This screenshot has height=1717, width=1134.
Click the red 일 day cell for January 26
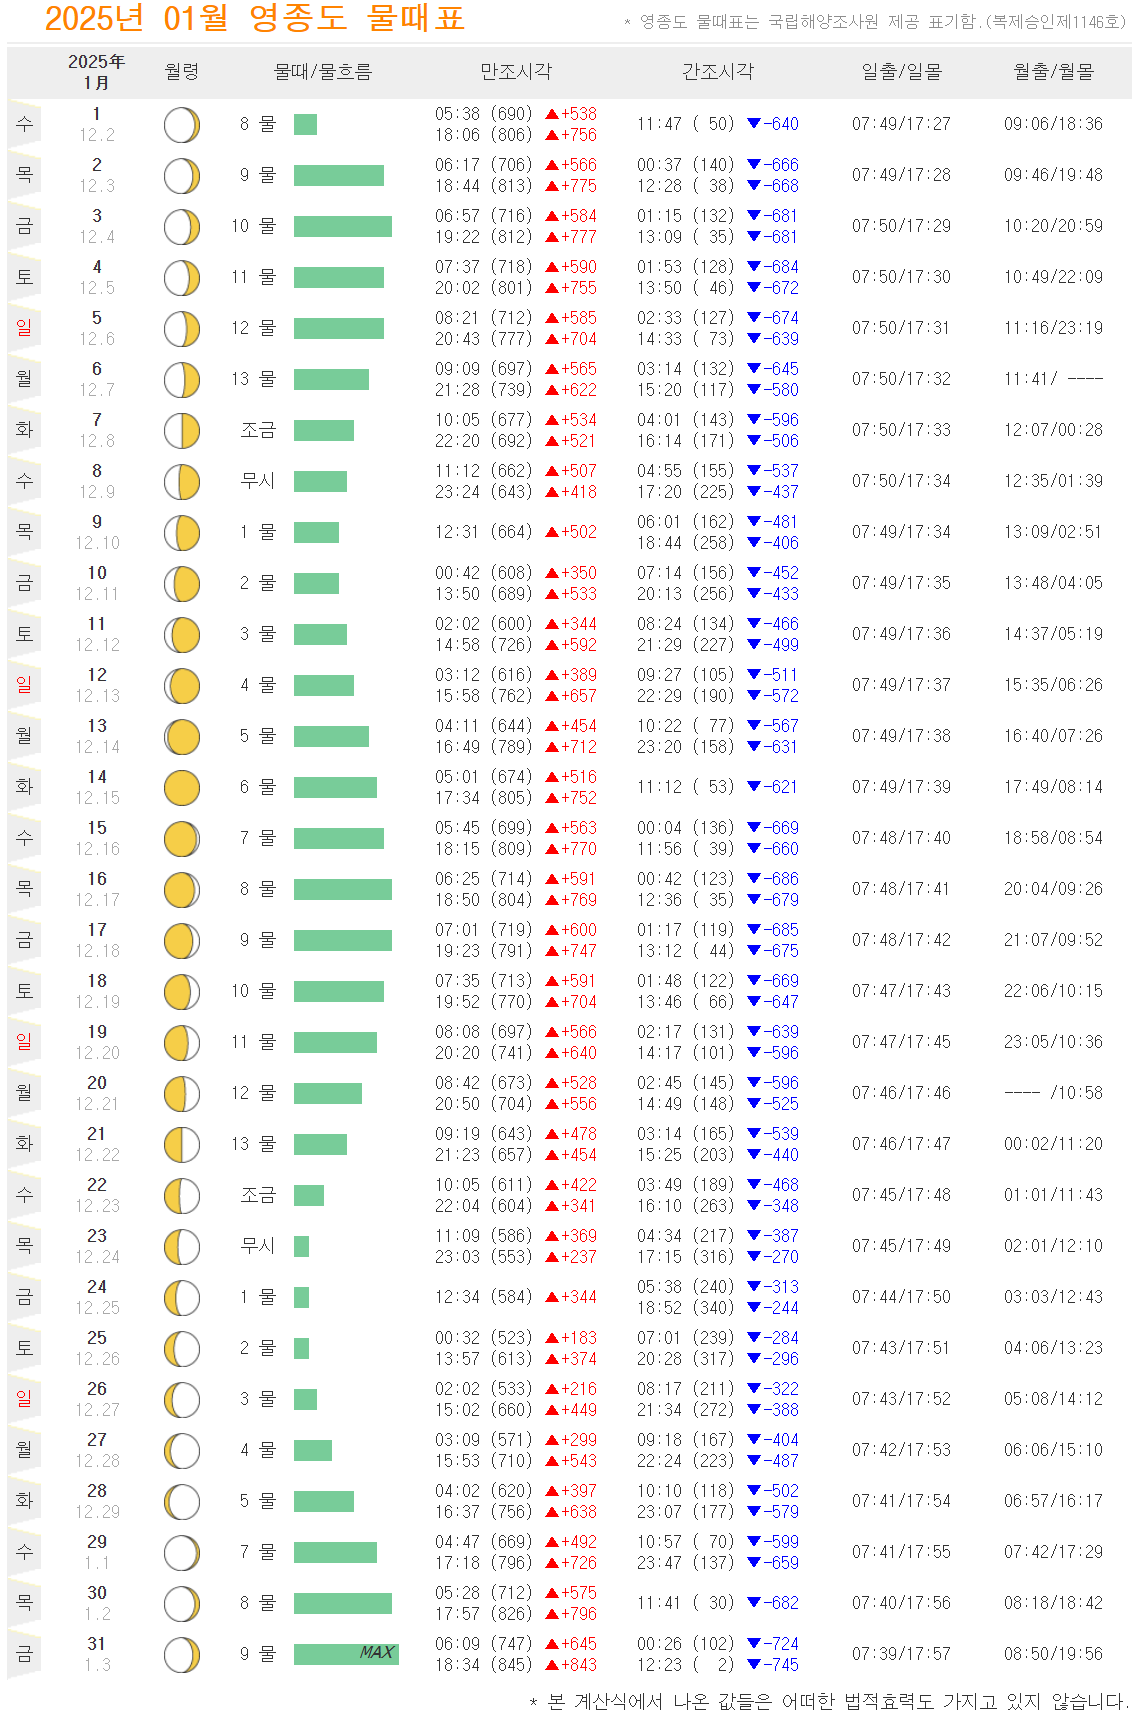click(x=24, y=1399)
